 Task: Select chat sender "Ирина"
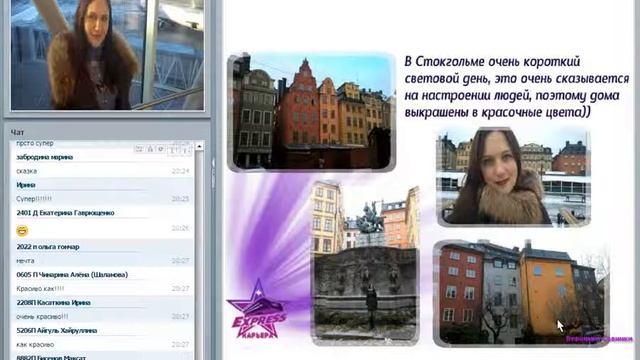26,185
